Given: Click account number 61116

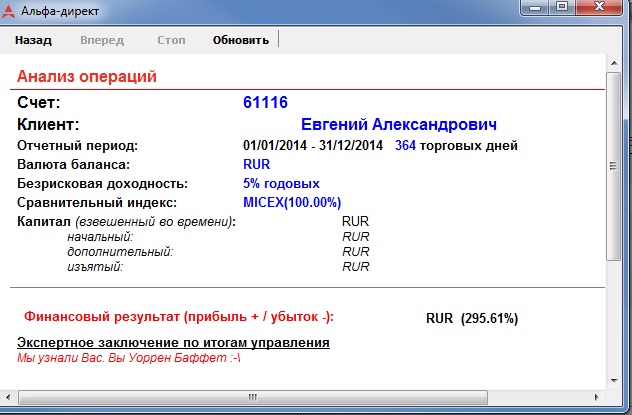Looking at the screenshot, I should pos(265,102).
